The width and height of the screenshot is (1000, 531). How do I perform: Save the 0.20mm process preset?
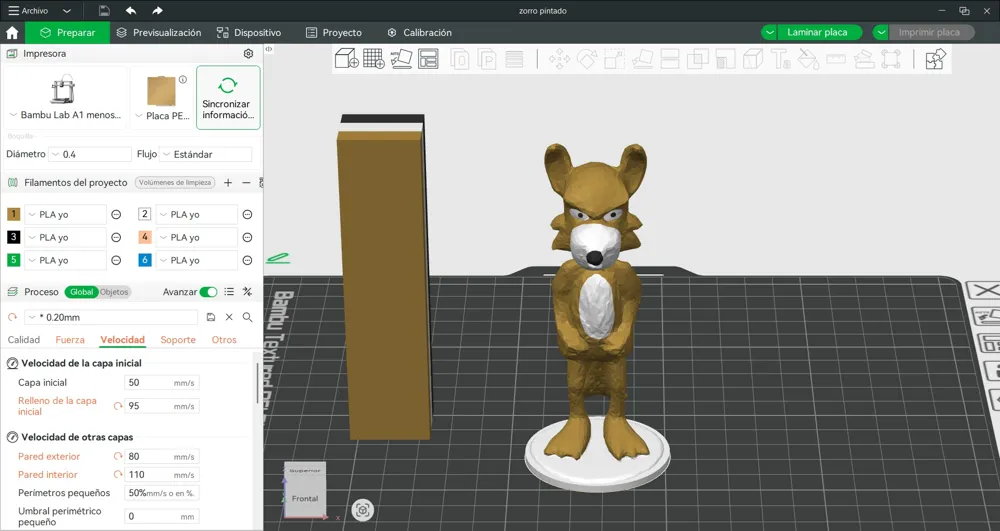(211, 317)
